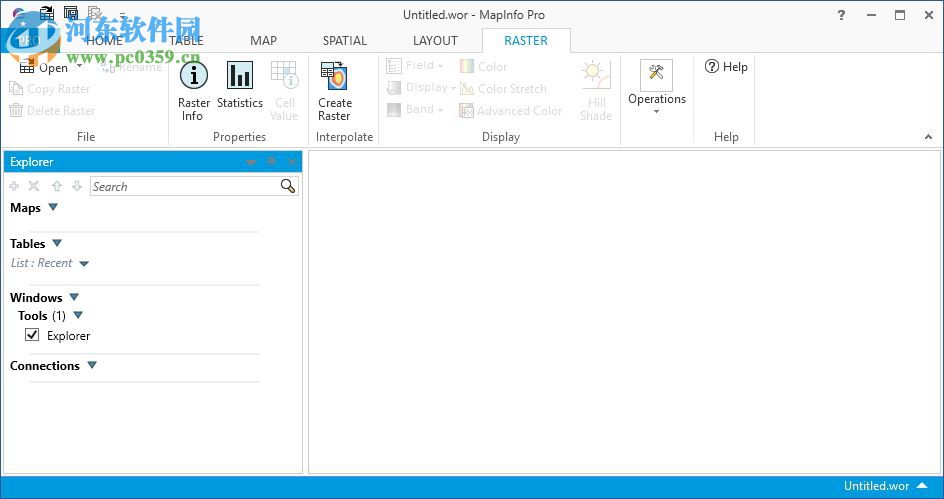The height and width of the screenshot is (499, 944).
Task: Expand the Operations dropdown arrow
Action: click(x=656, y=111)
